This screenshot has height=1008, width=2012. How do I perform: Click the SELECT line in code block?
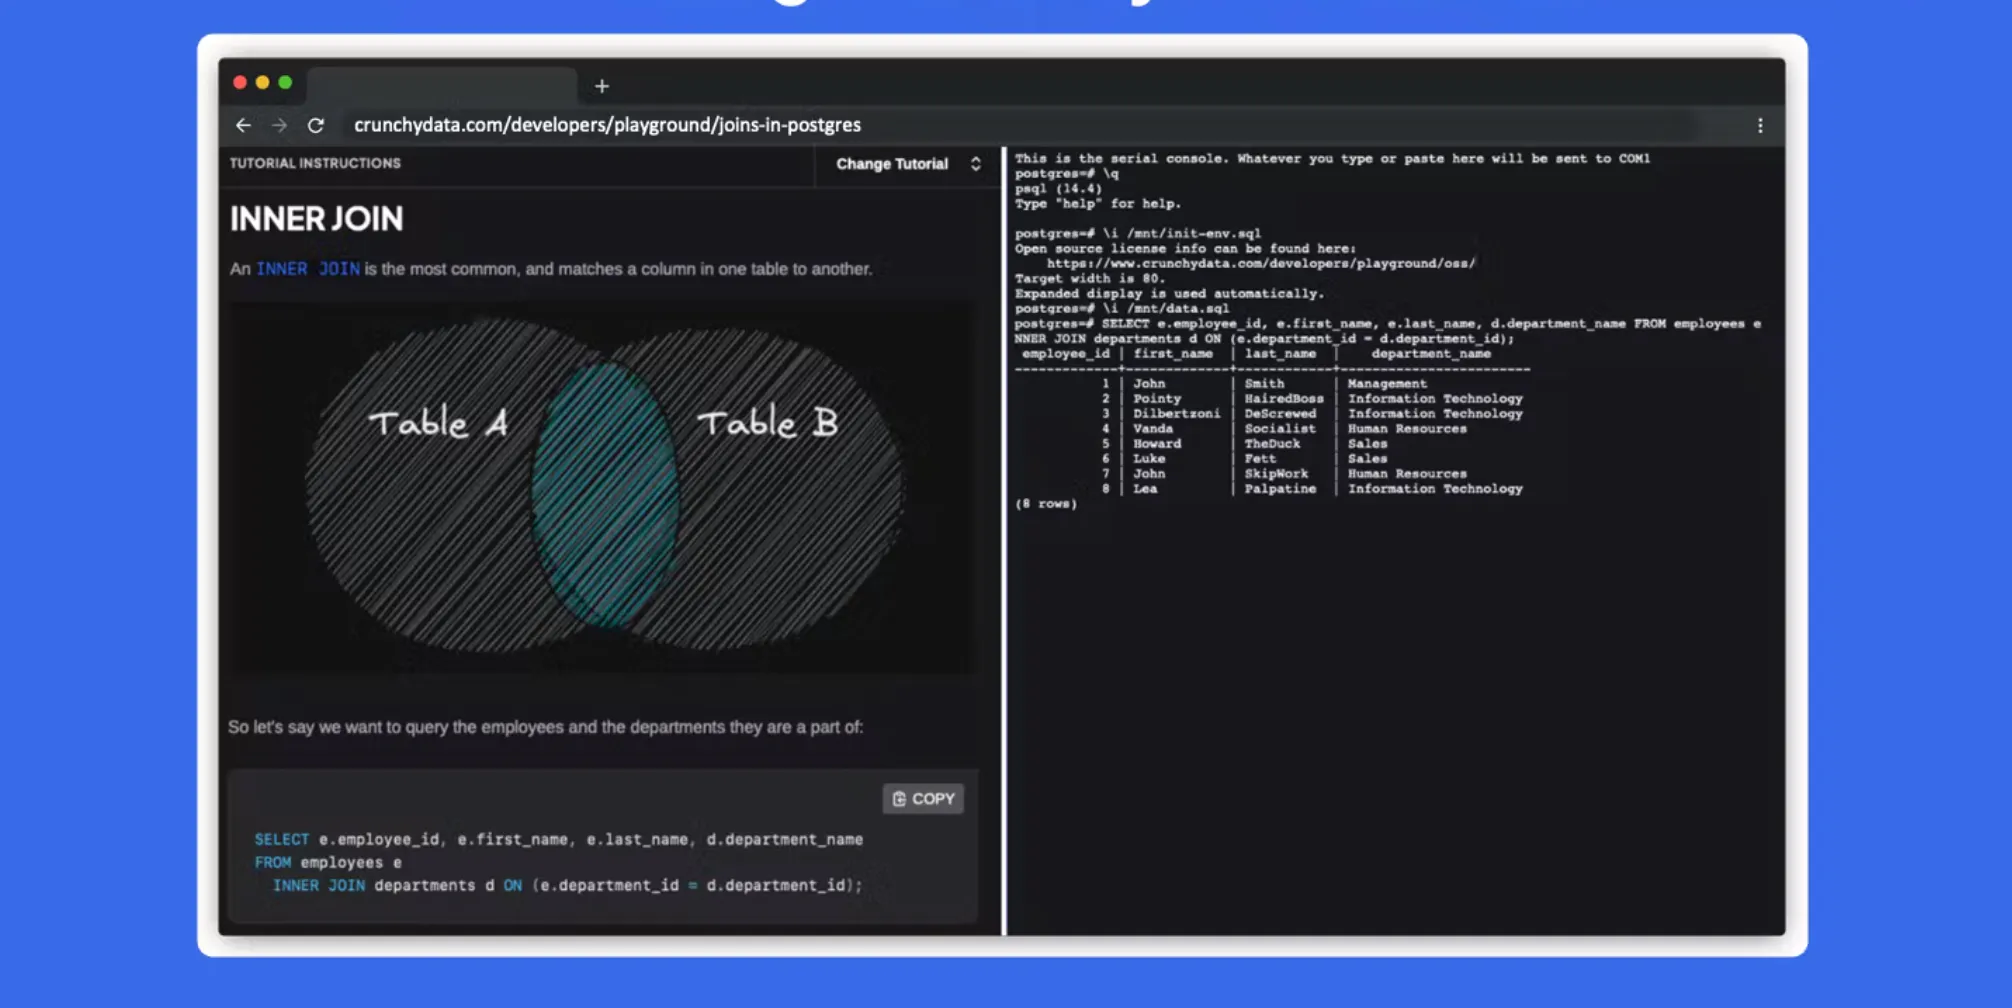coord(558,839)
